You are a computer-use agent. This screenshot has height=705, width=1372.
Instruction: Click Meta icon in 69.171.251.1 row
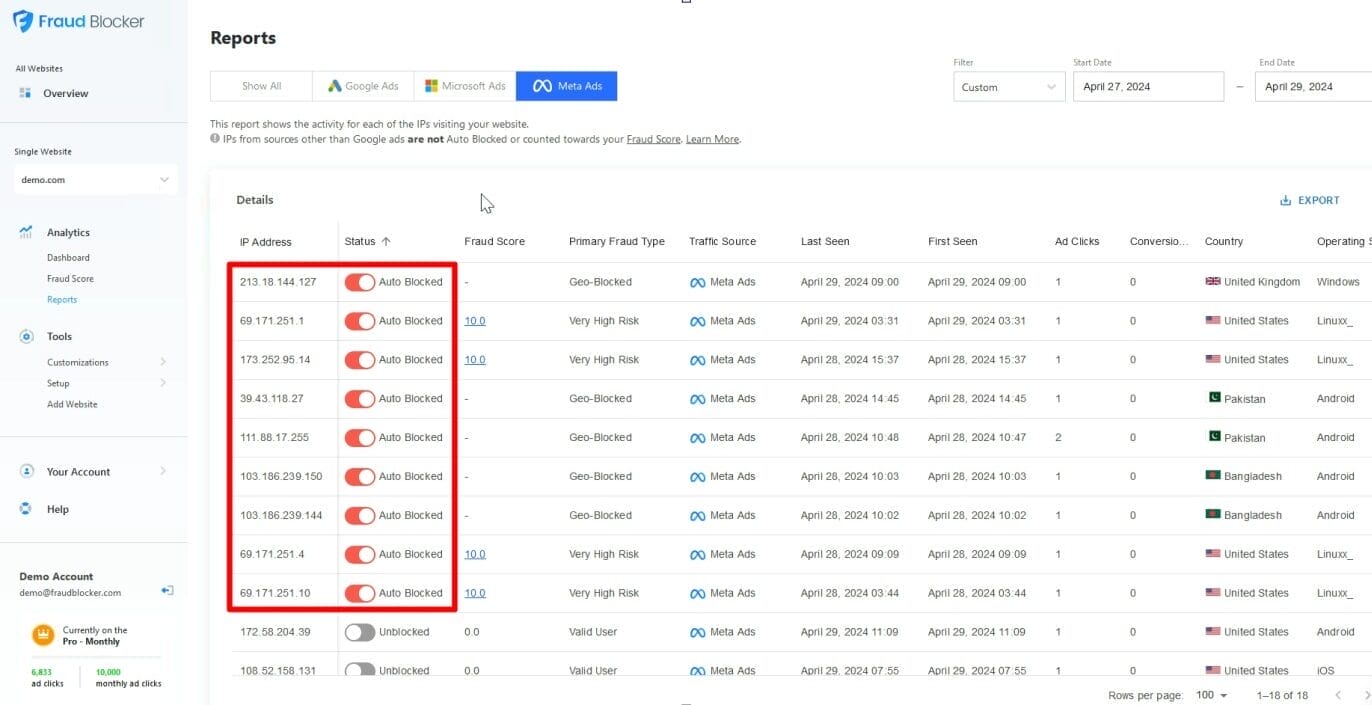click(x=698, y=321)
